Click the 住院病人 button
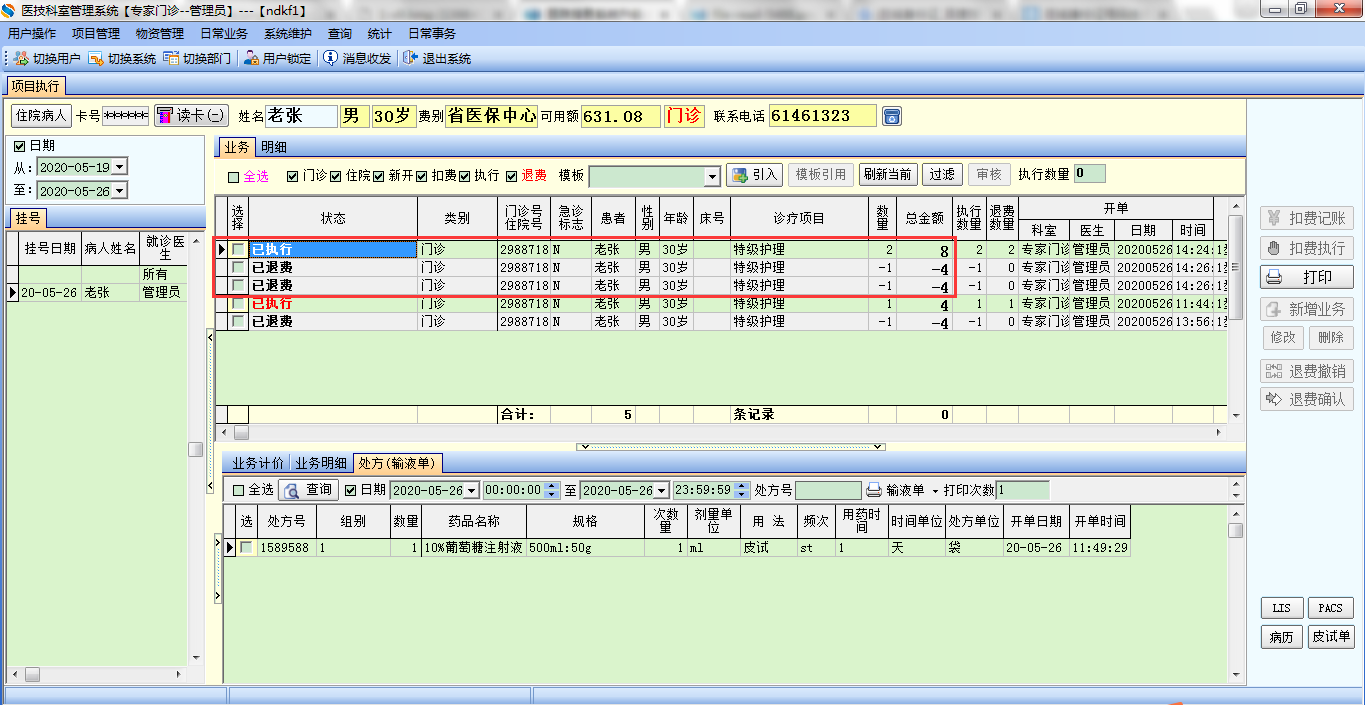Viewport: 1365px width, 705px height. click(x=41, y=116)
